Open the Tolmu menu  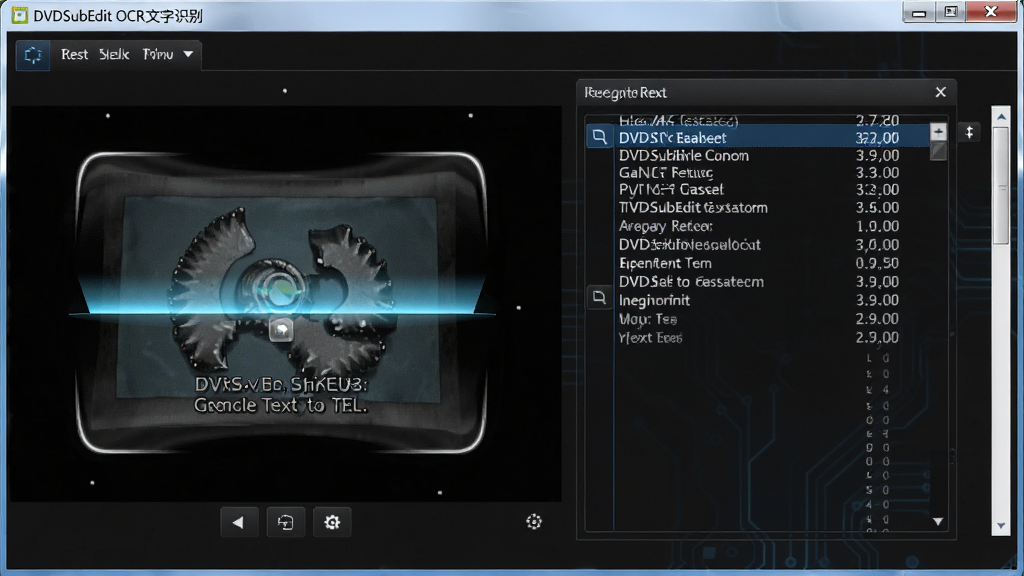click(158, 54)
